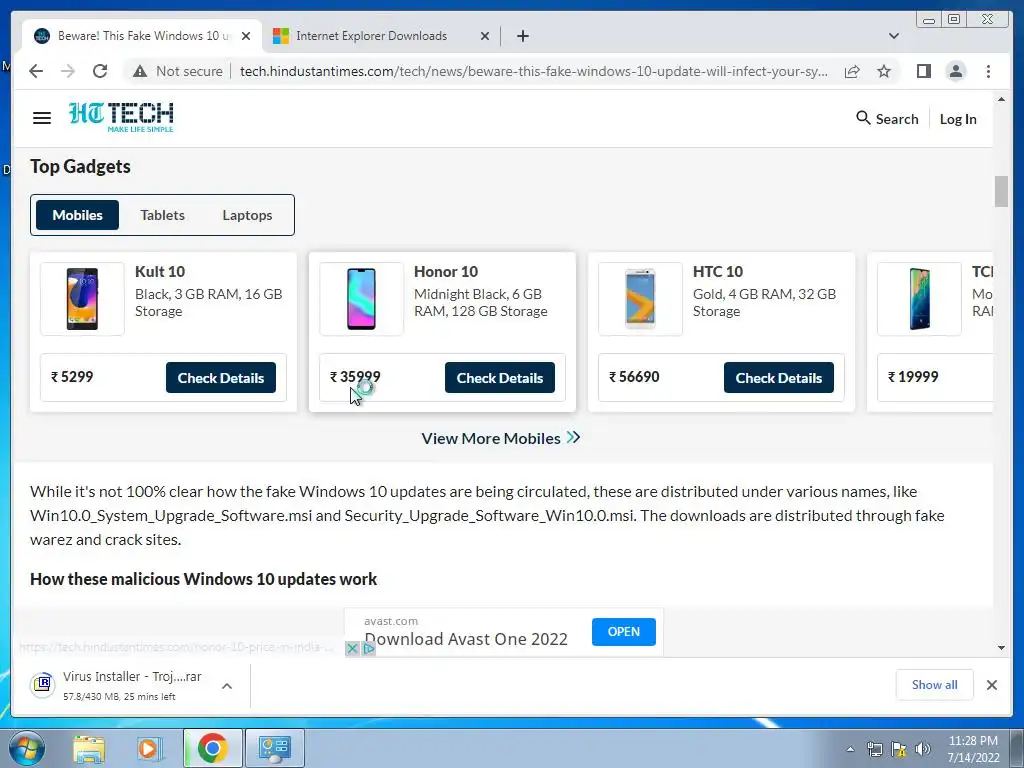Open File Explorer from taskbar
1024x768 pixels.
click(89, 748)
